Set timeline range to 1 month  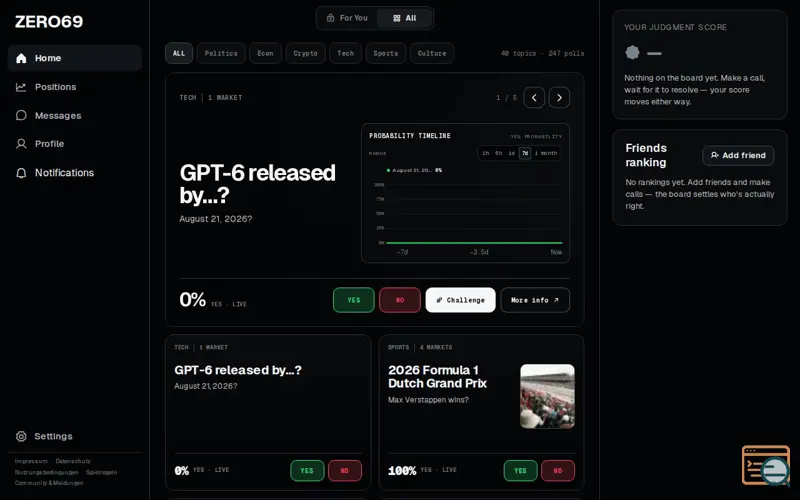point(545,153)
